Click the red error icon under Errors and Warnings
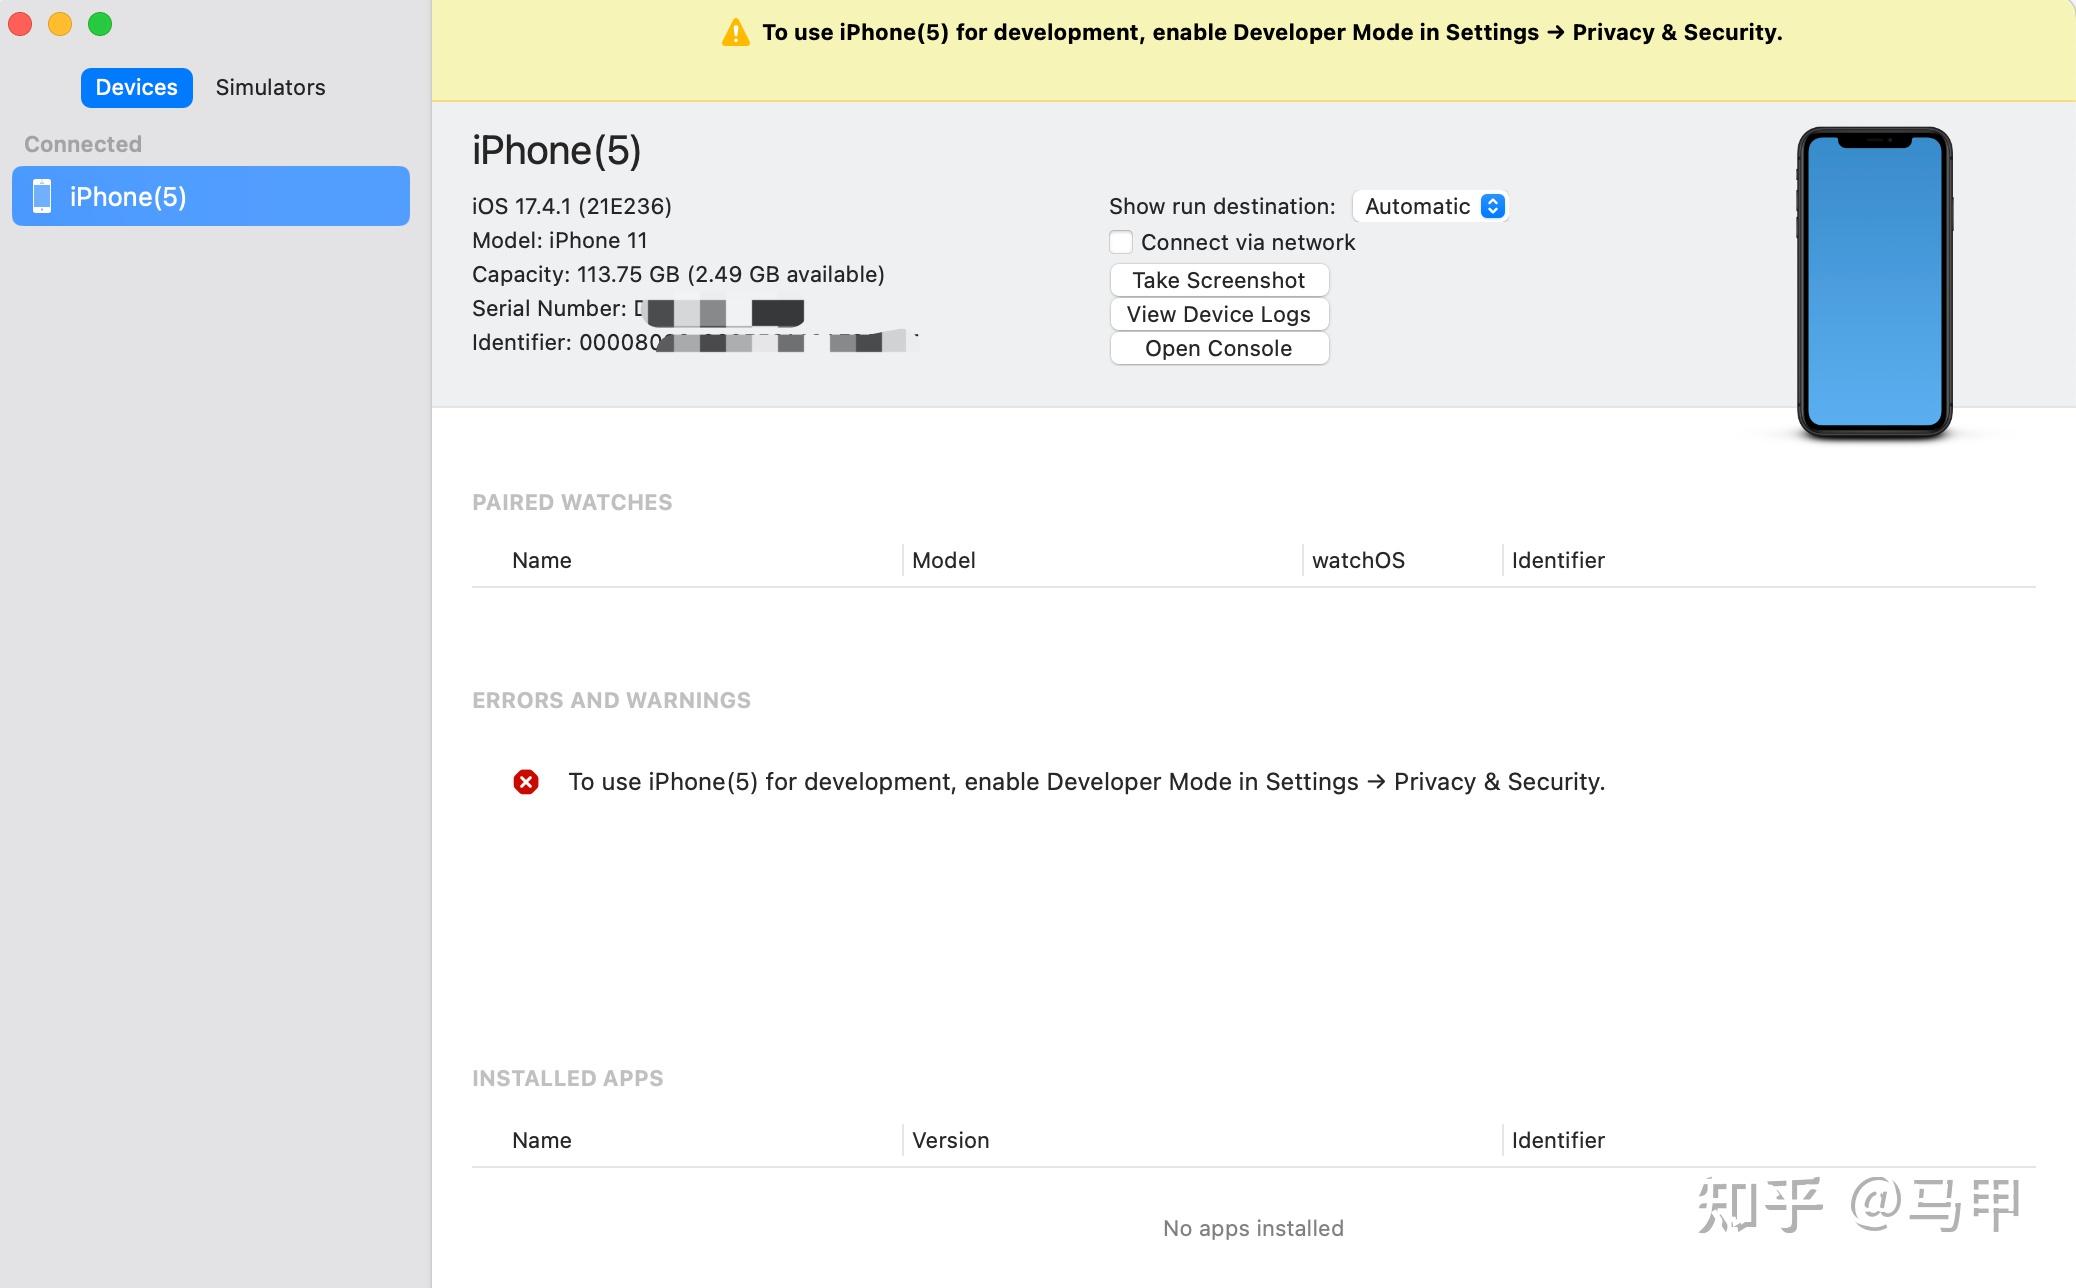Viewport: 2076px width, 1288px height. 526,782
